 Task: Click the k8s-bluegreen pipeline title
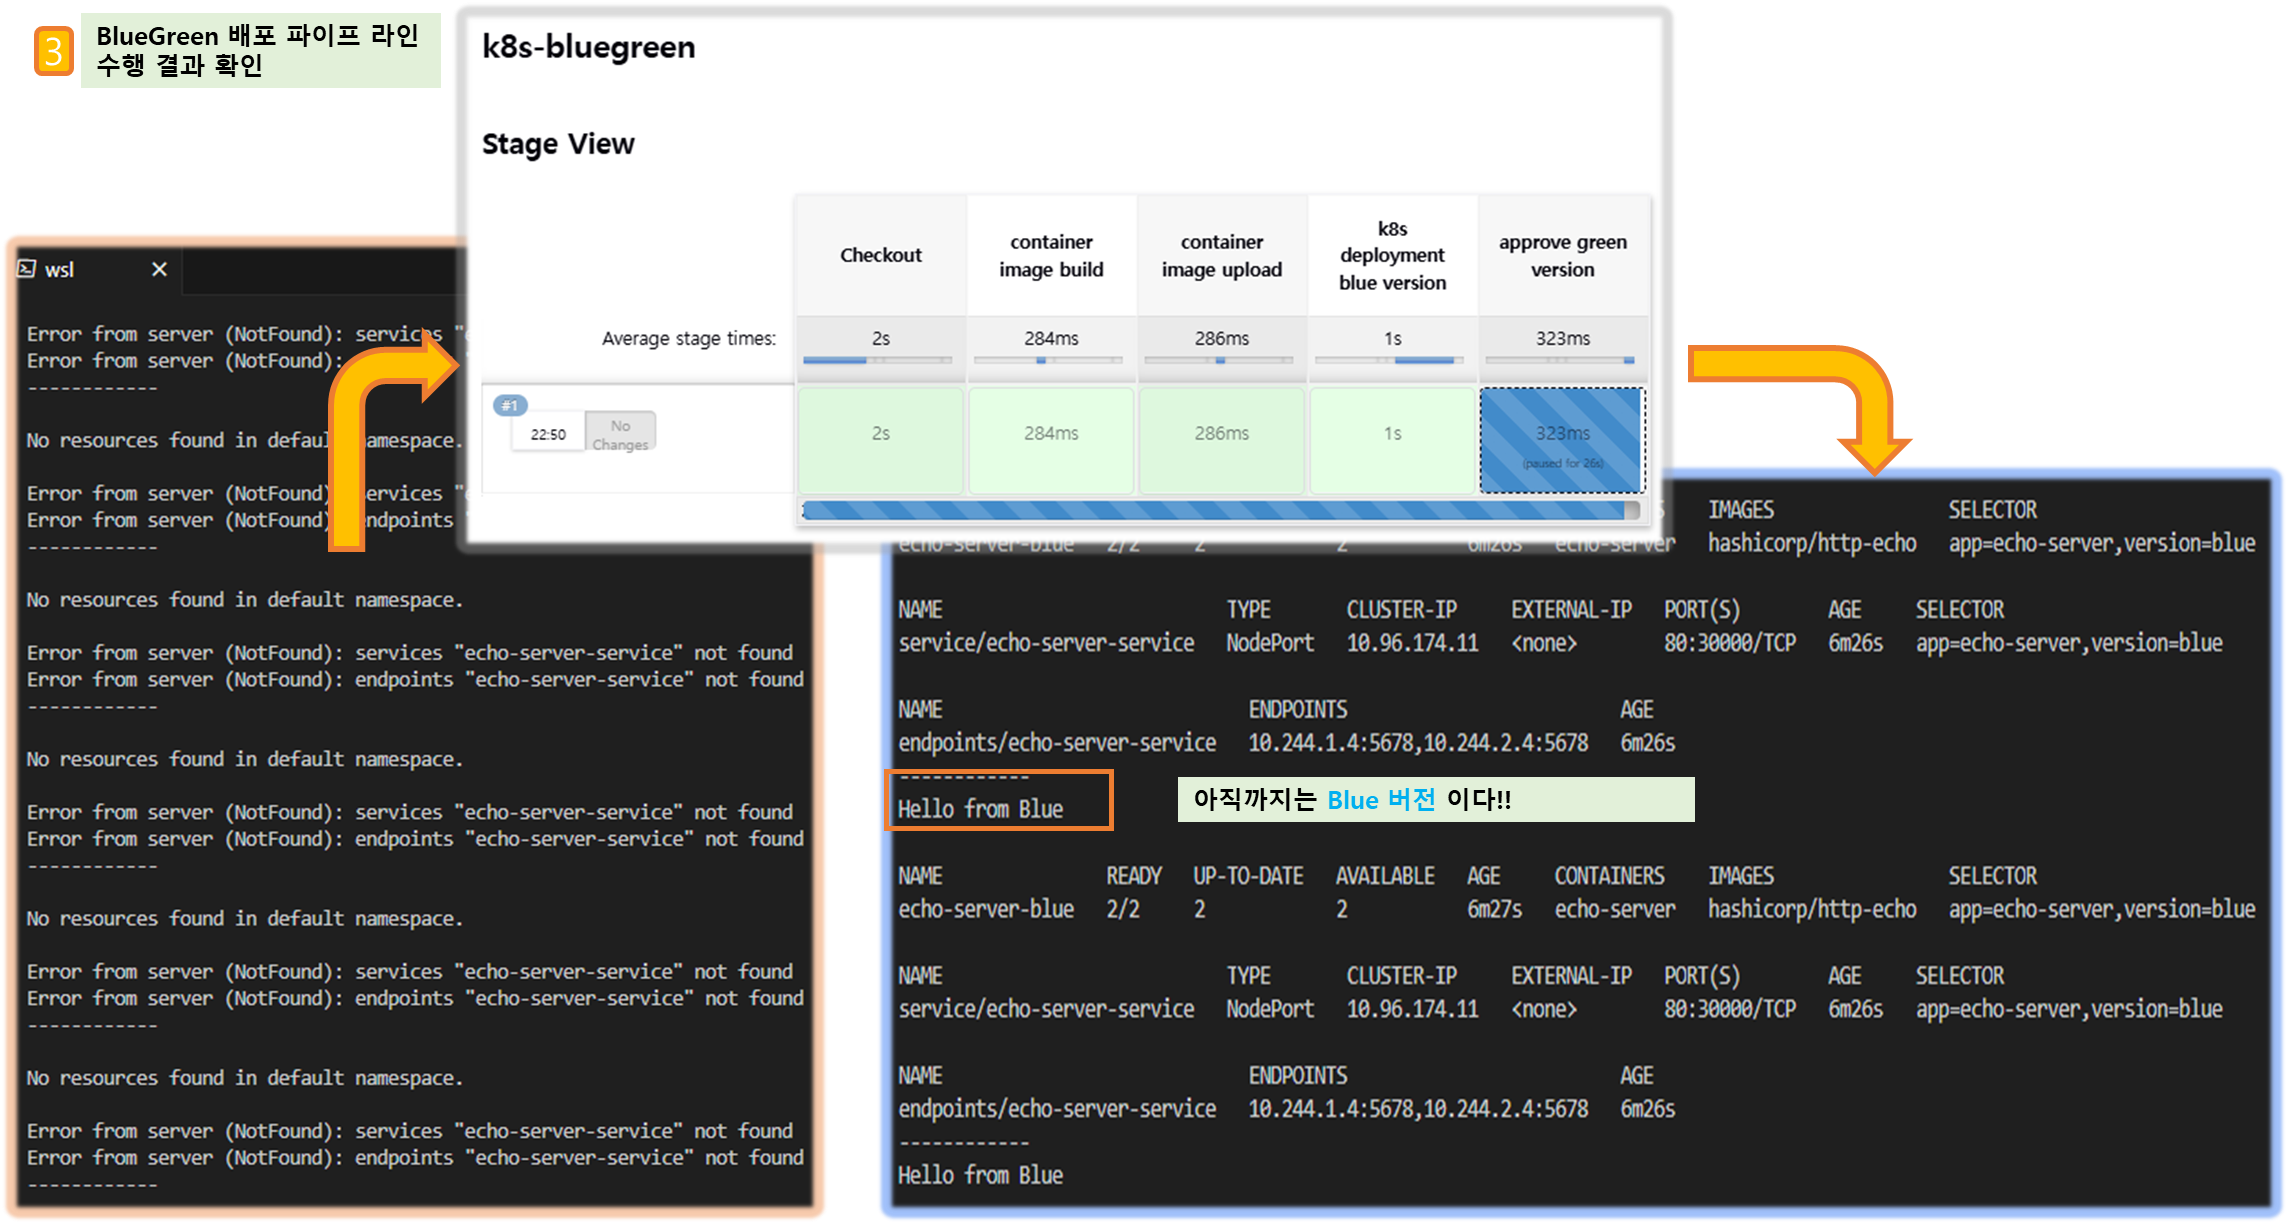[x=588, y=48]
